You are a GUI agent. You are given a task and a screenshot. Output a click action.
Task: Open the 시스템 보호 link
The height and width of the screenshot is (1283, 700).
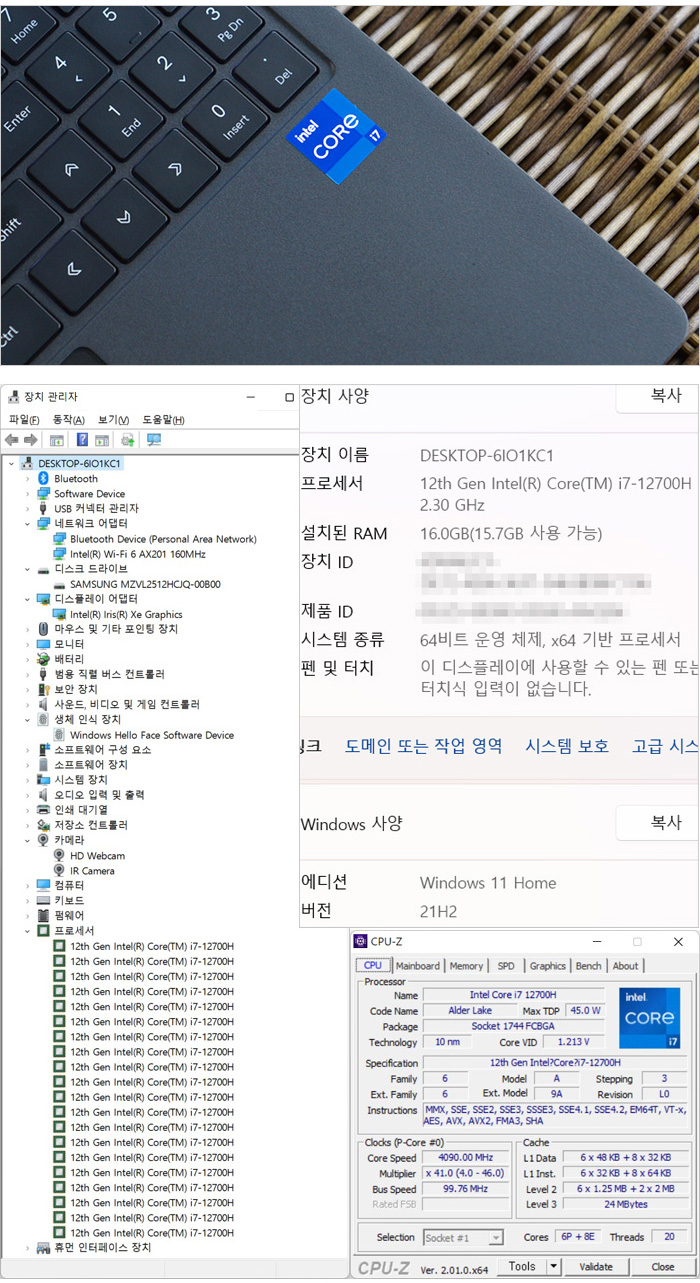[x=567, y=746]
